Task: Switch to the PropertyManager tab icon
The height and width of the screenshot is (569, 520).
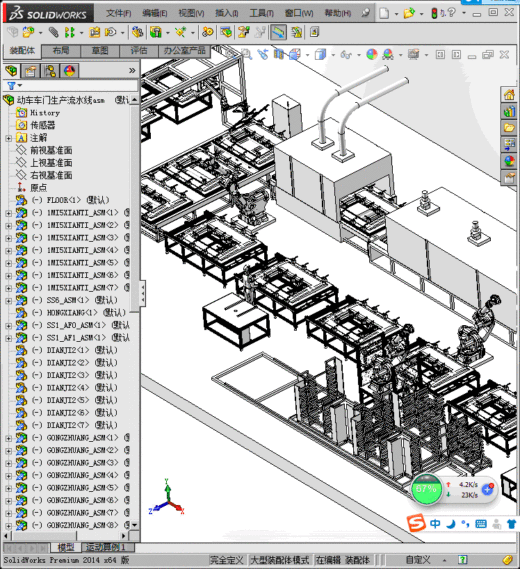Action: tap(30, 71)
